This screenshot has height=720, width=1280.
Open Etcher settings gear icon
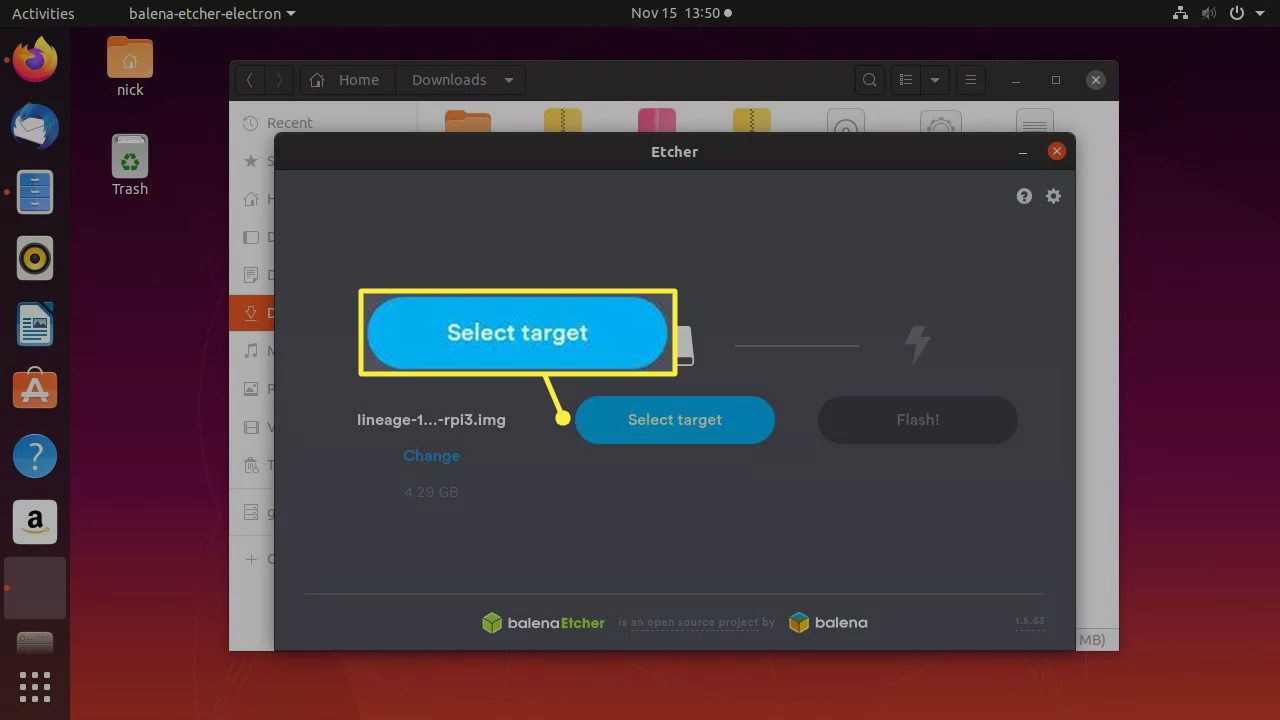pyautogui.click(x=1053, y=196)
